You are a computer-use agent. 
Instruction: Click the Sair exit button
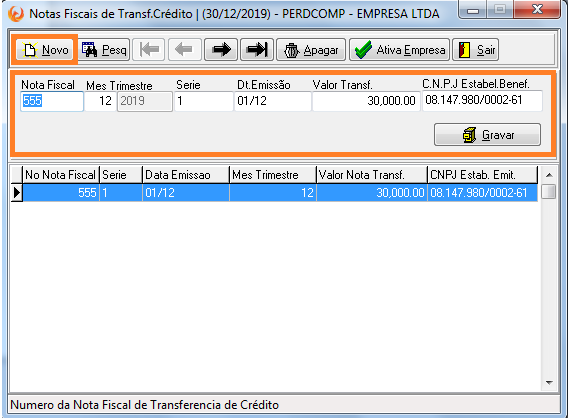pos(475,50)
